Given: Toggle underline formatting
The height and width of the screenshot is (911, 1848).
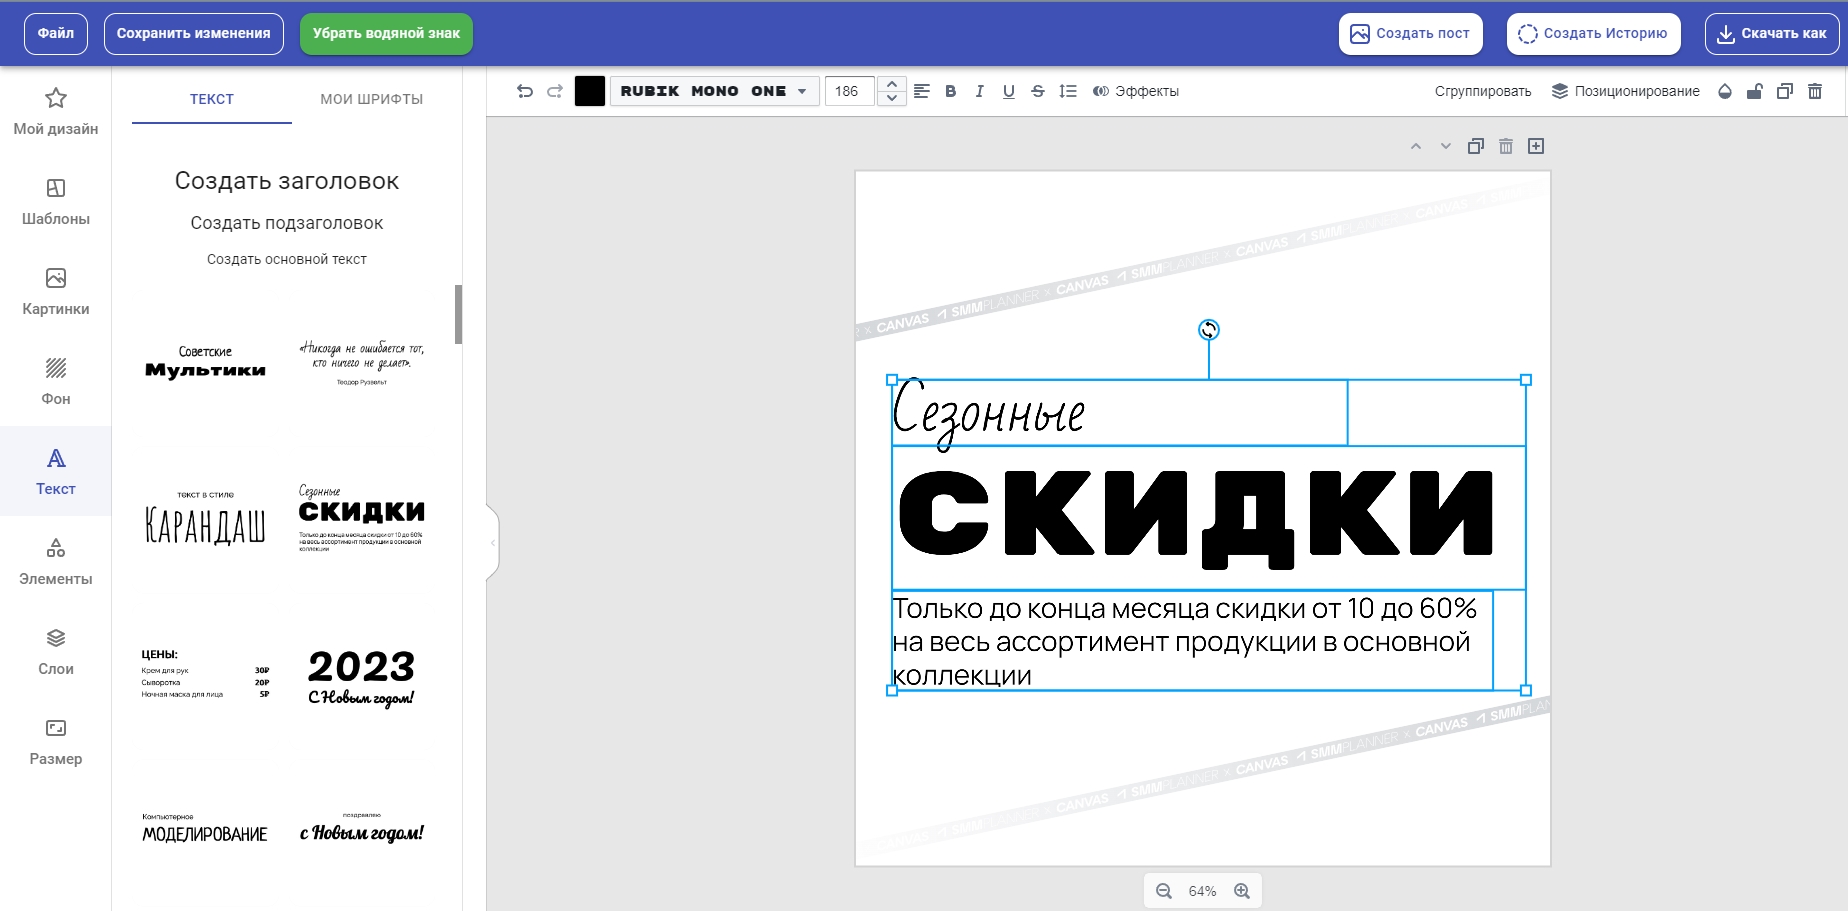Looking at the screenshot, I should (x=1008, y=91).
